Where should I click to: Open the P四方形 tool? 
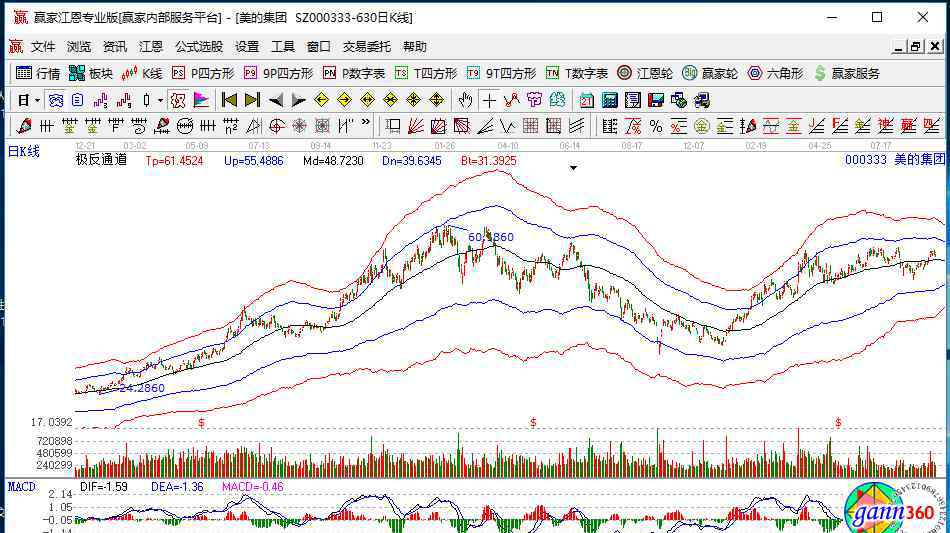point(203,73)
